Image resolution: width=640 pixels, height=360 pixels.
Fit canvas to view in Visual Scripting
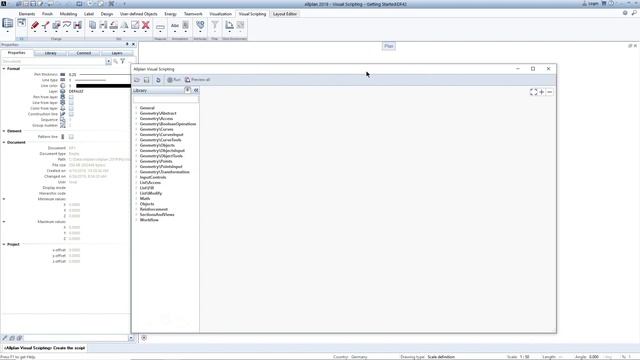click(533, 92)
